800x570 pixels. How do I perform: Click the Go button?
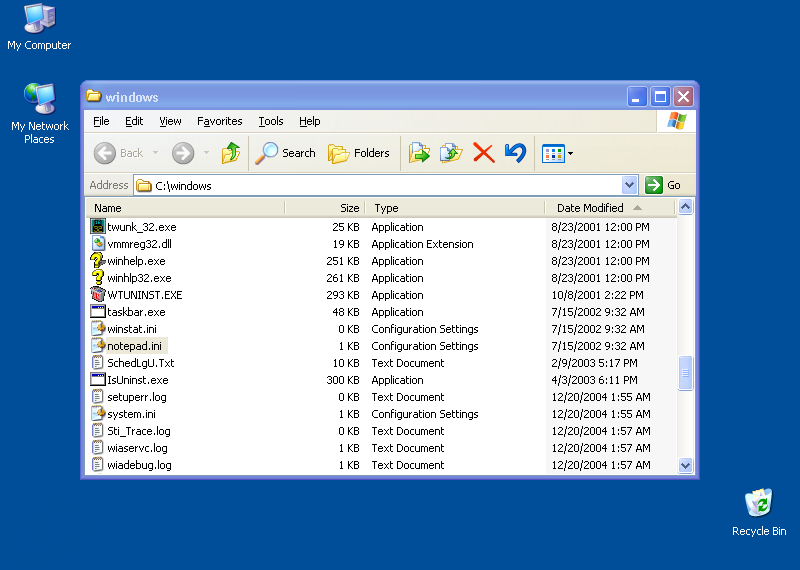663,185
